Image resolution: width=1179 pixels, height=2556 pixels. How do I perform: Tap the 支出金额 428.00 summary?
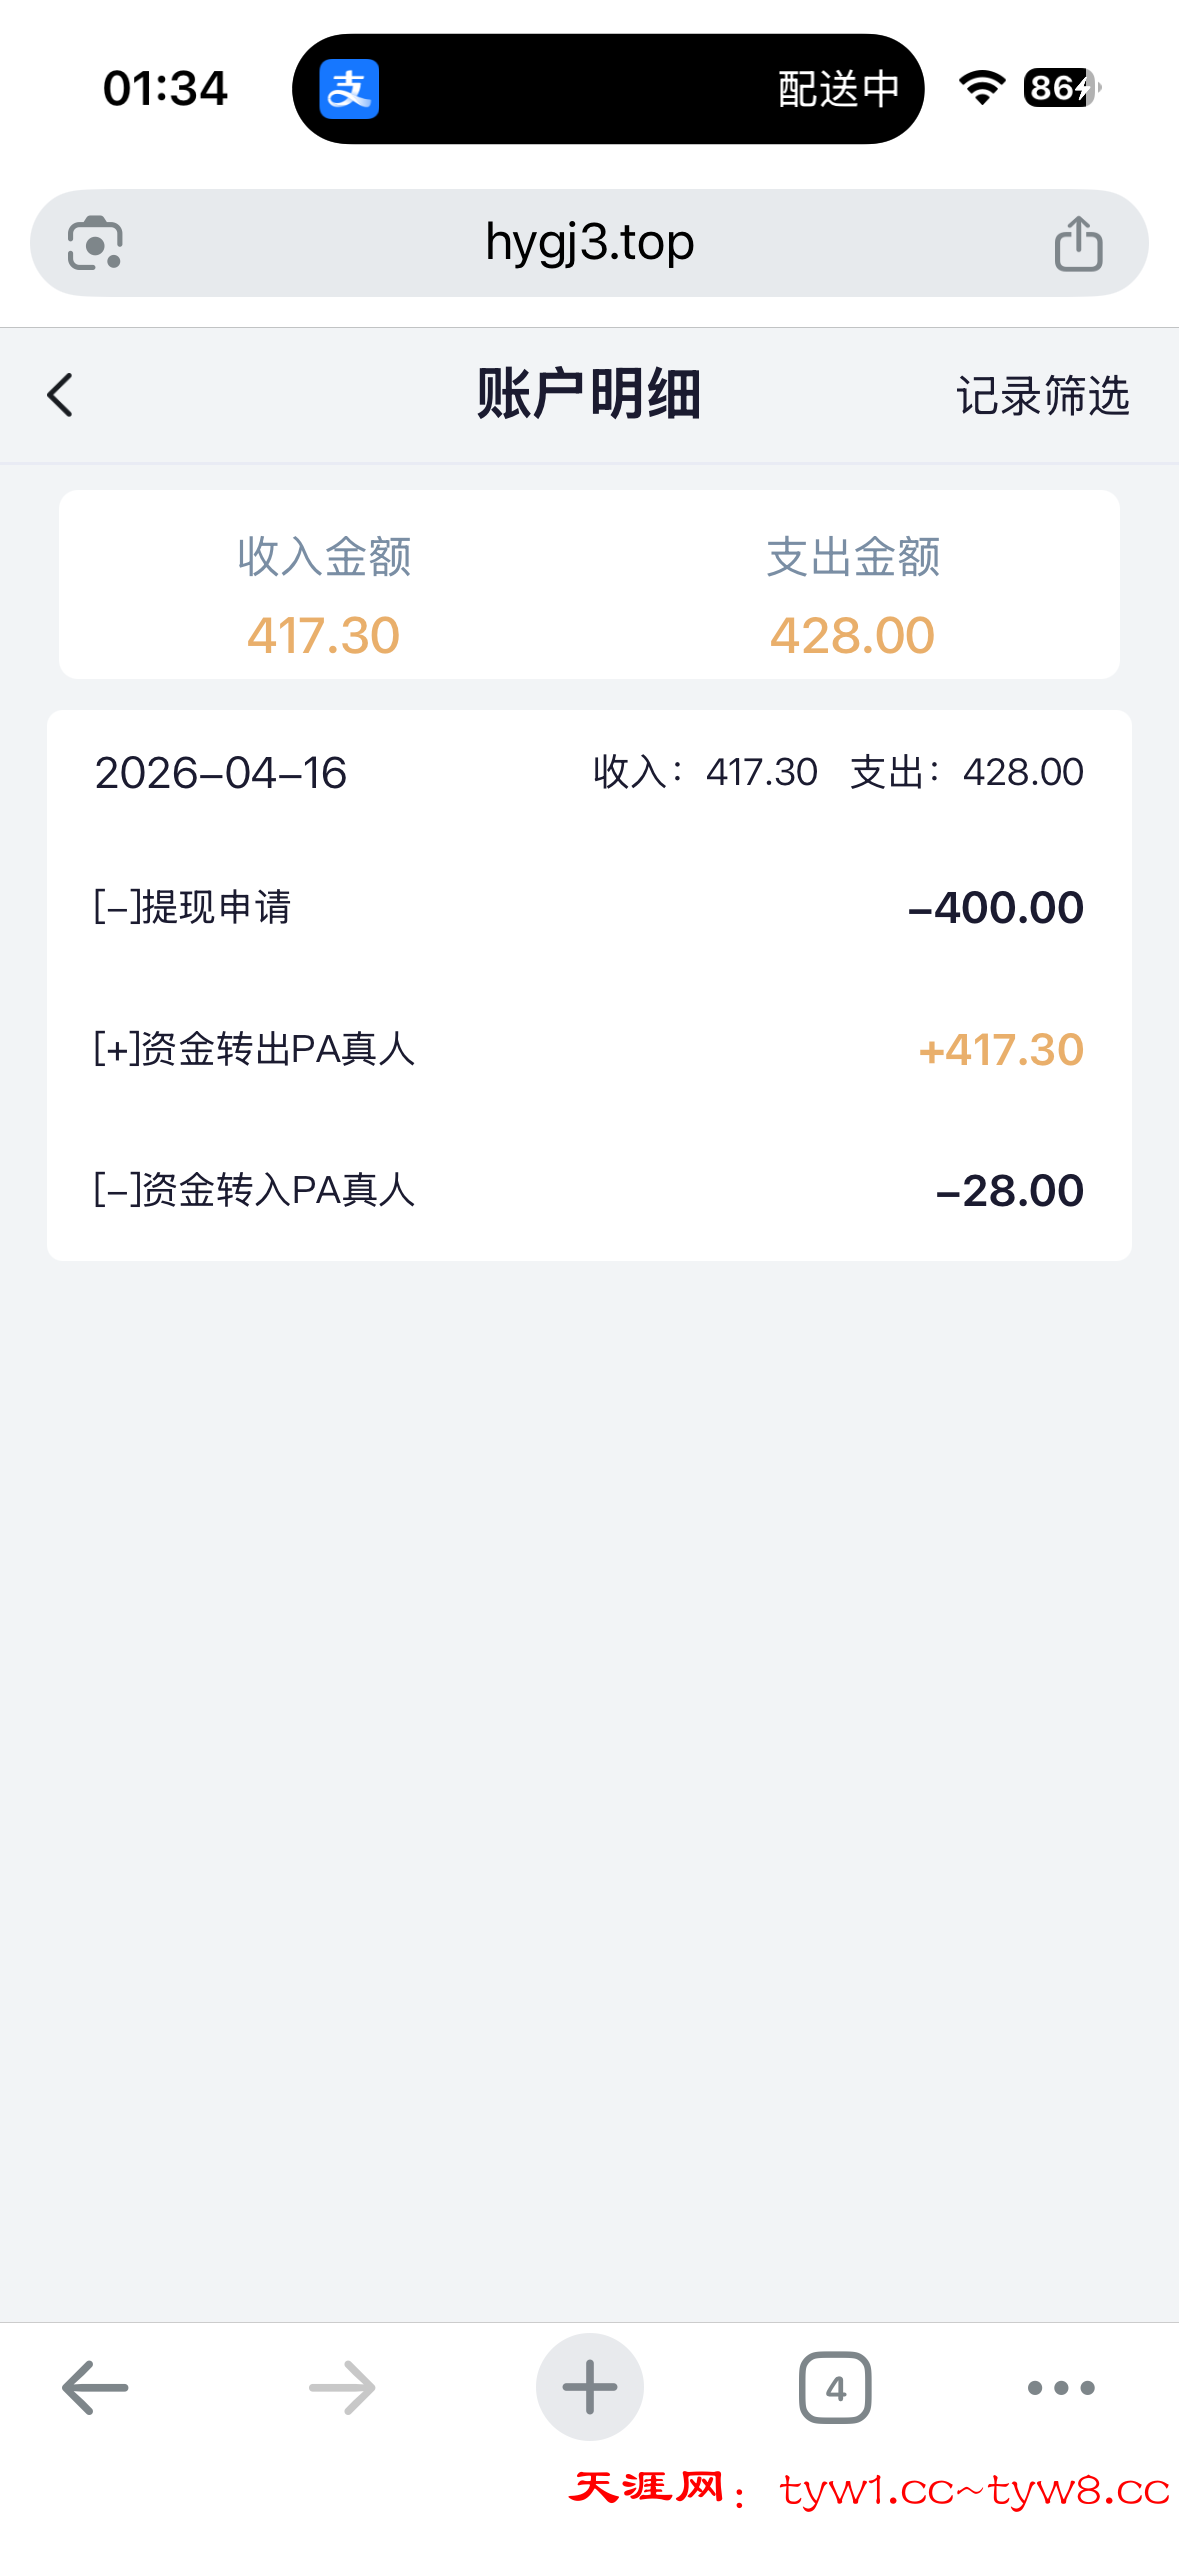[x=853, y=596]
